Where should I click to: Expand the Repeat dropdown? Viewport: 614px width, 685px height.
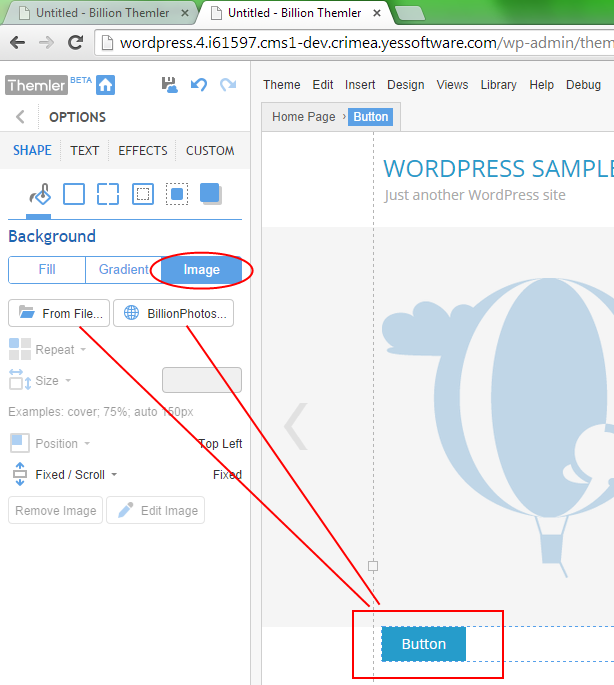59,350
